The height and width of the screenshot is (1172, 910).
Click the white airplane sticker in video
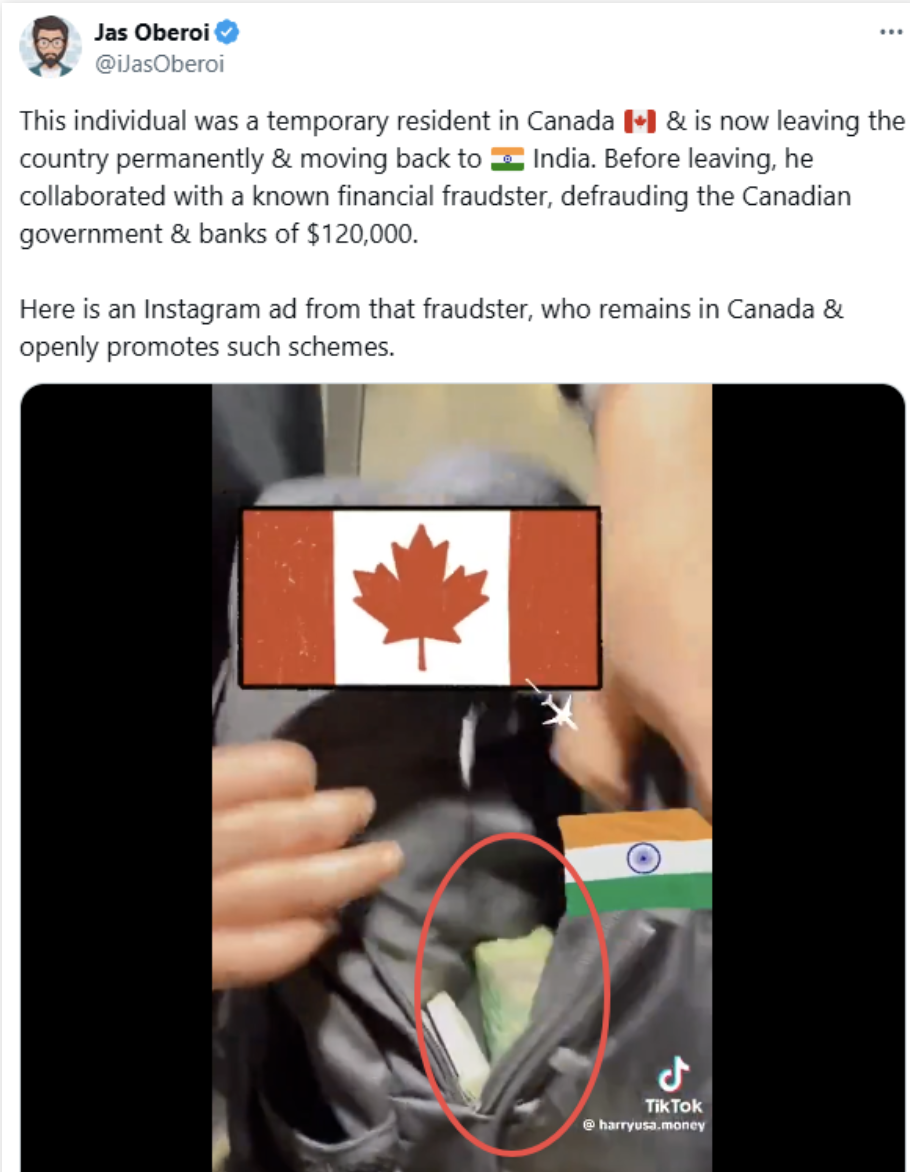(554, 704)
